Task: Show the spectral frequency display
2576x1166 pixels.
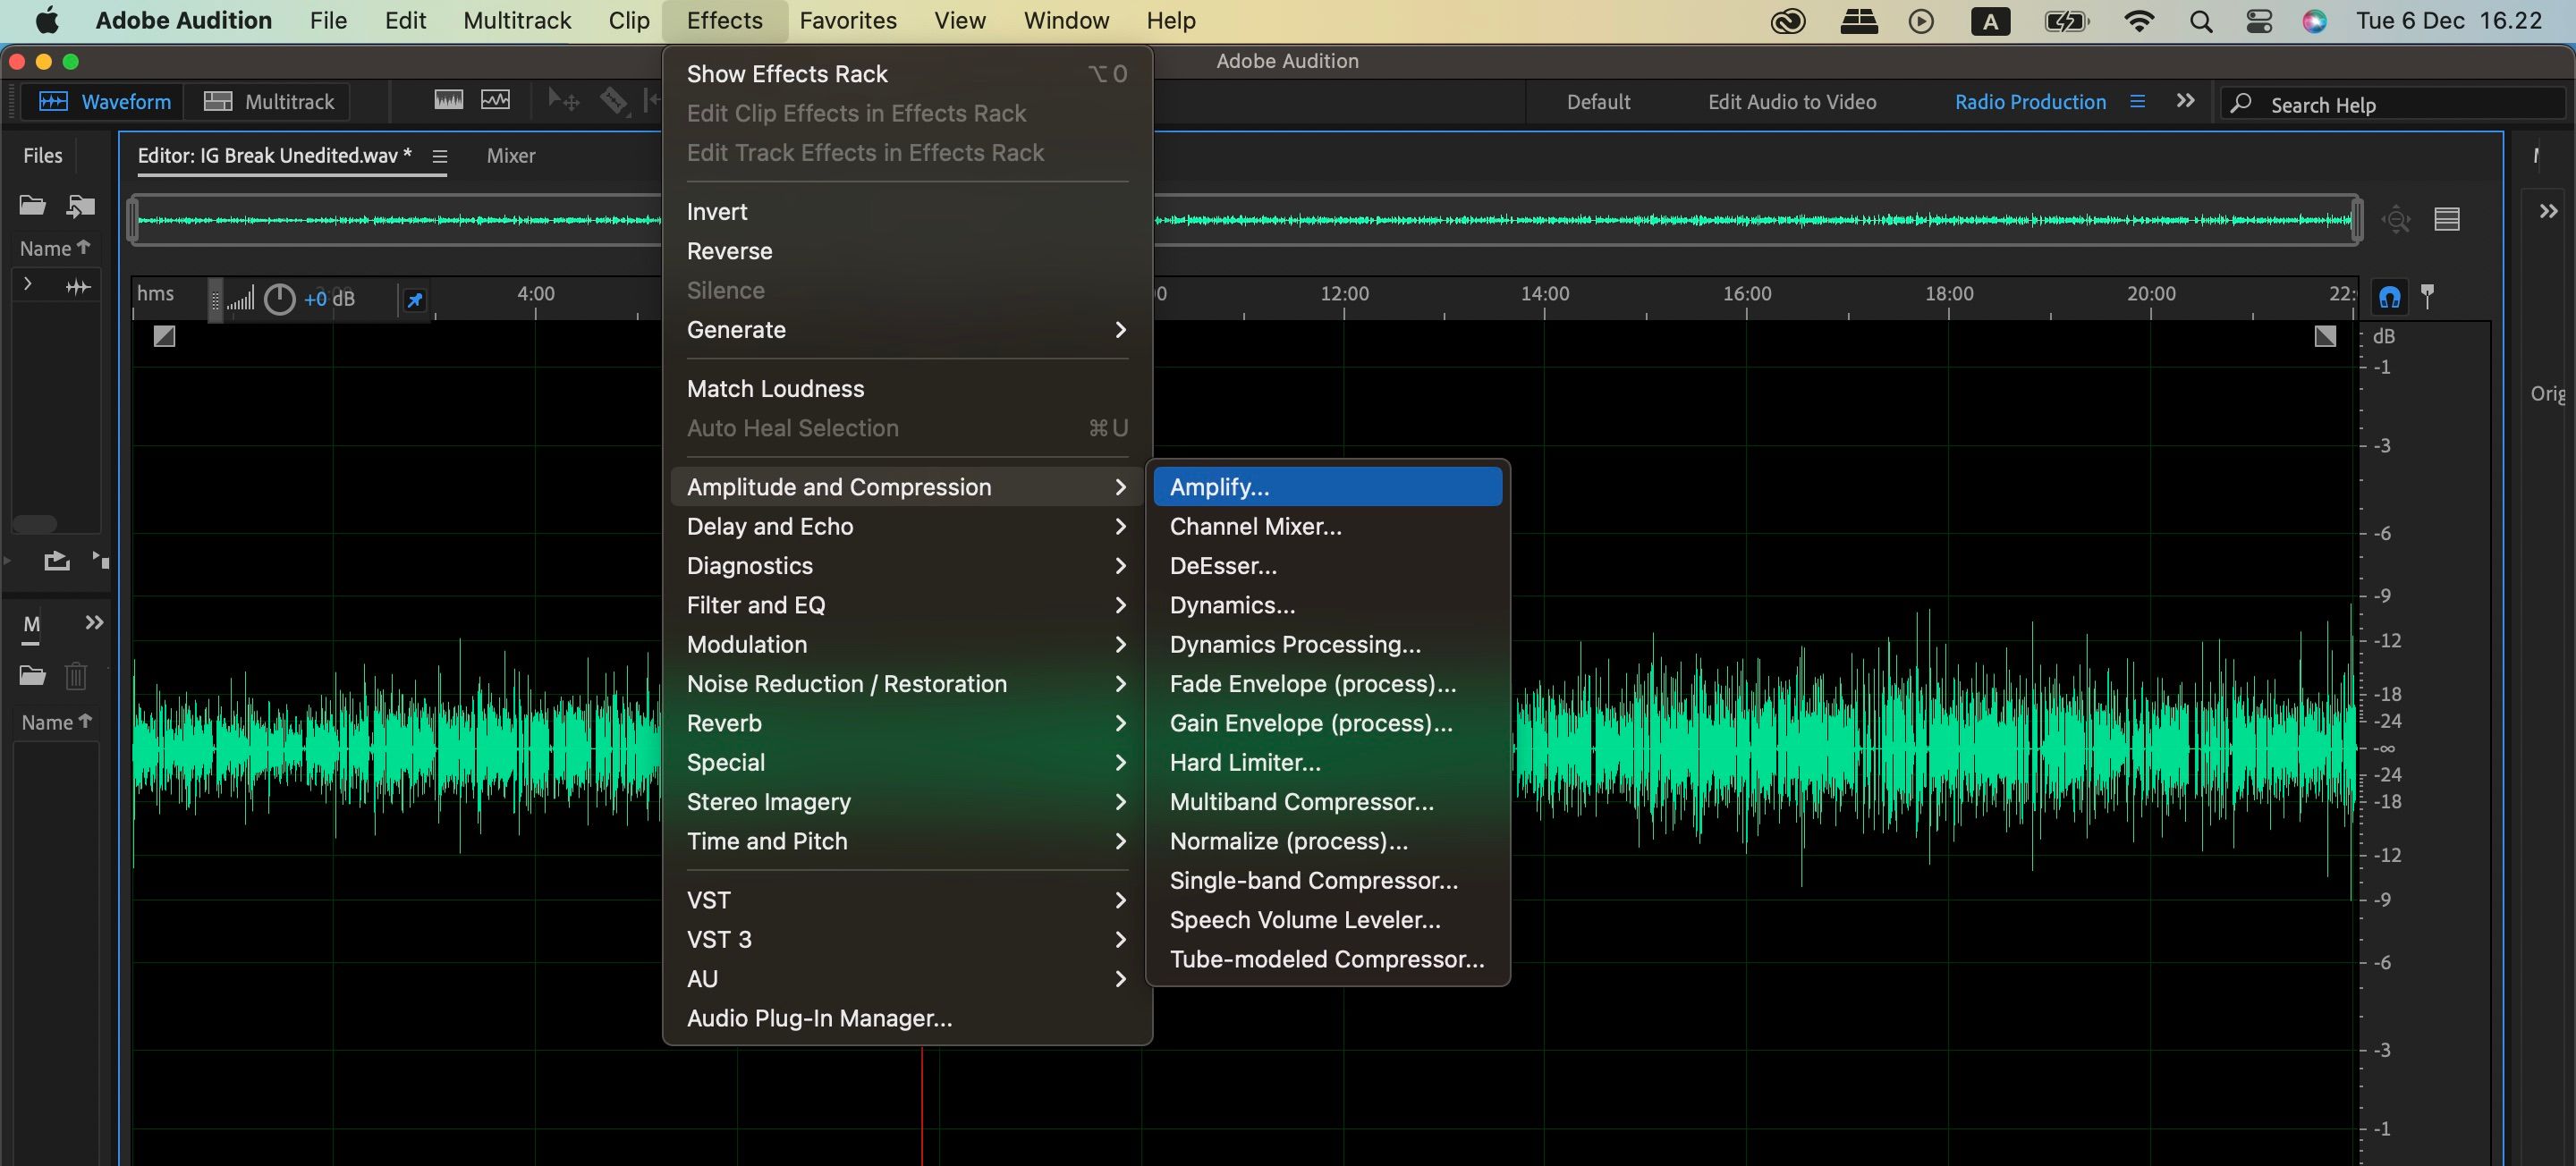Action: 448,100
